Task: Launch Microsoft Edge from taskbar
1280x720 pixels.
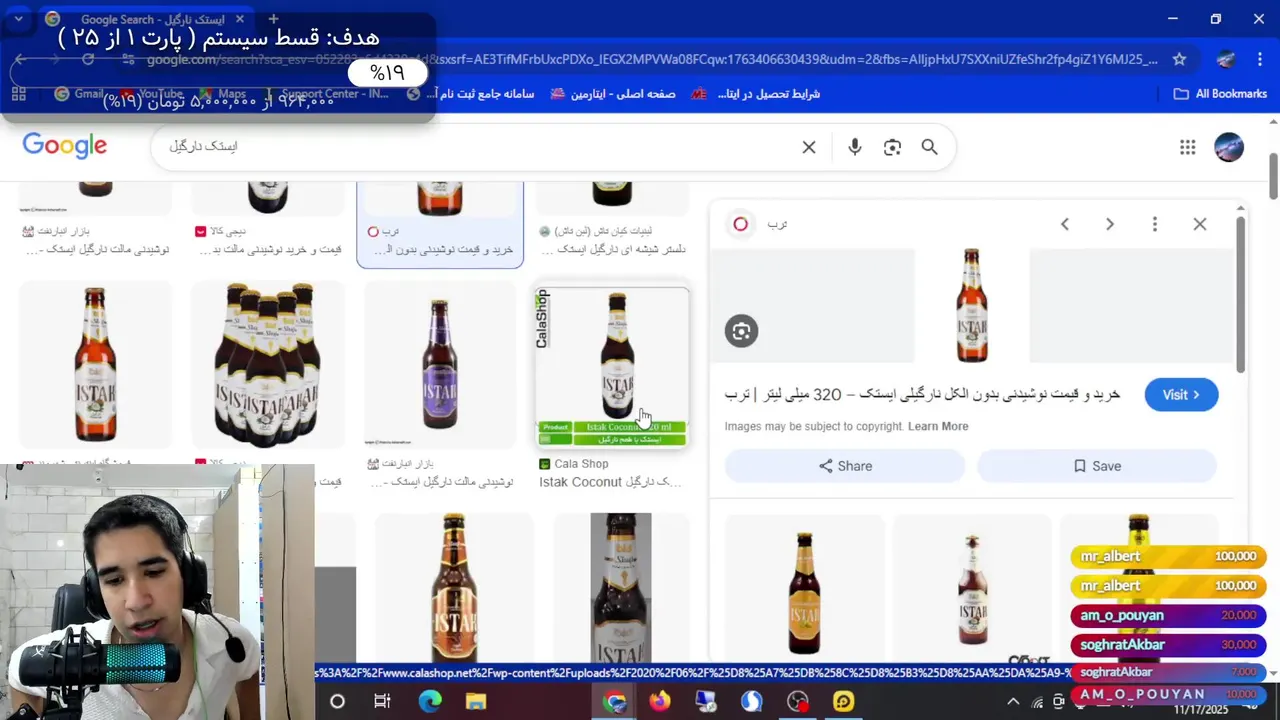Action: click(430, 701)
